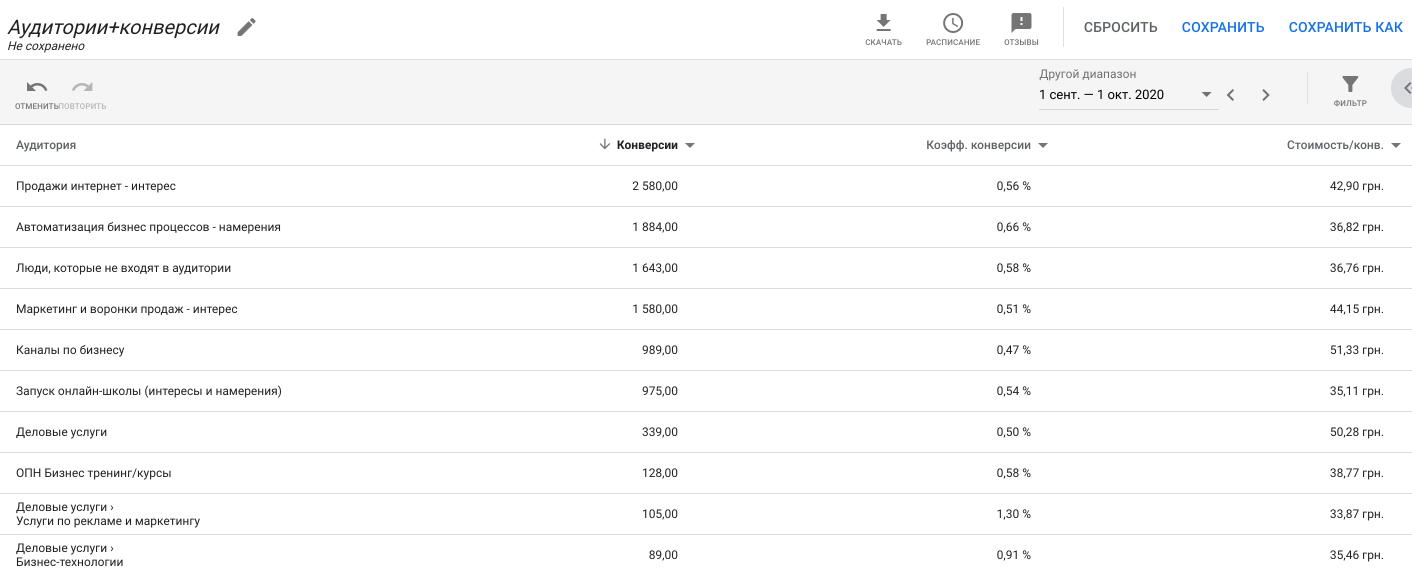Click conversion rate 0,56 %
1412x571 pixels.
click(x=1013, y=186)
